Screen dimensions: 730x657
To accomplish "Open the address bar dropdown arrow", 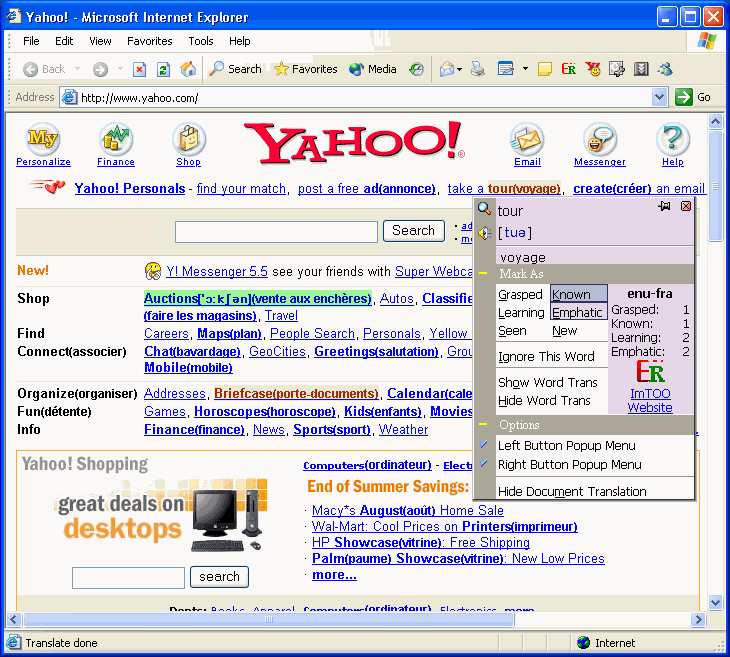I will (x=659, y=97).
